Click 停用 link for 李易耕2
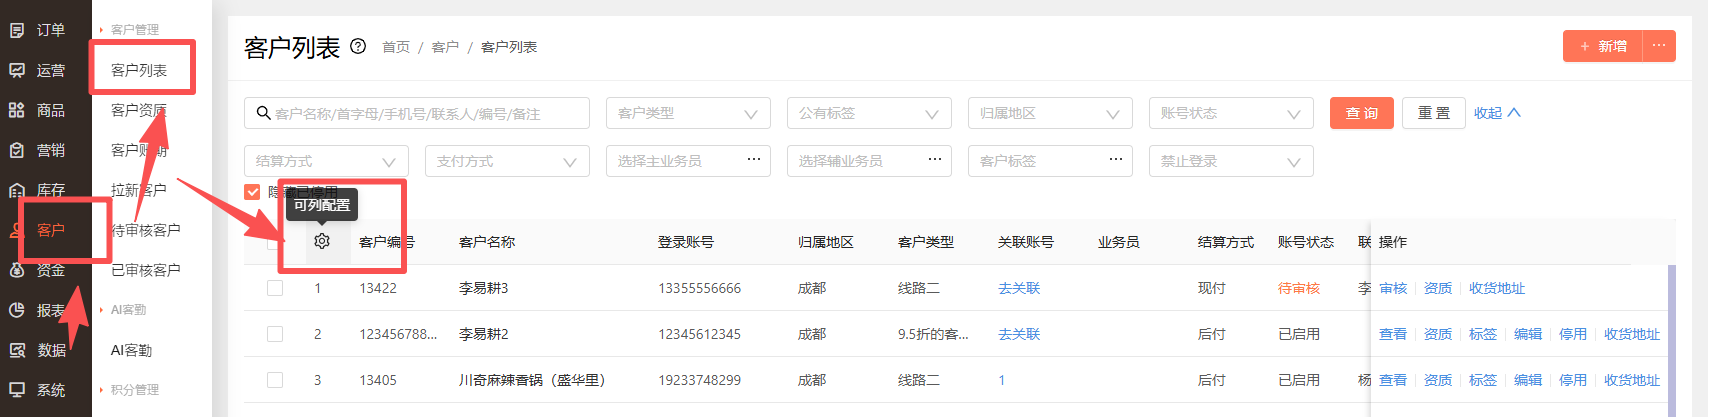The width and height of the screenshot is (1716, 417). (1573, 334)
